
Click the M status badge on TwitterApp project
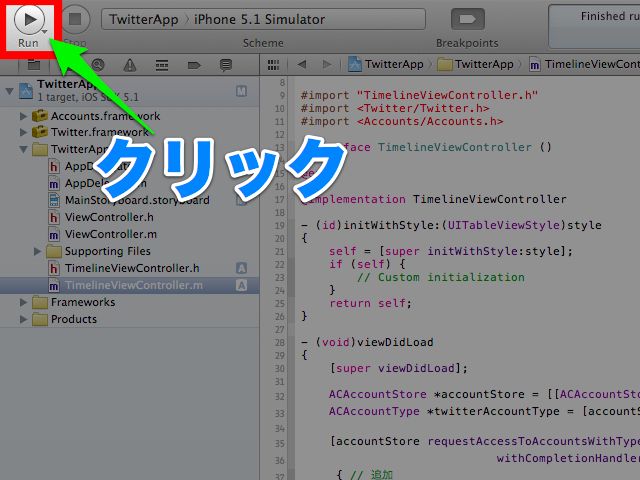click(x=241, y=91)
